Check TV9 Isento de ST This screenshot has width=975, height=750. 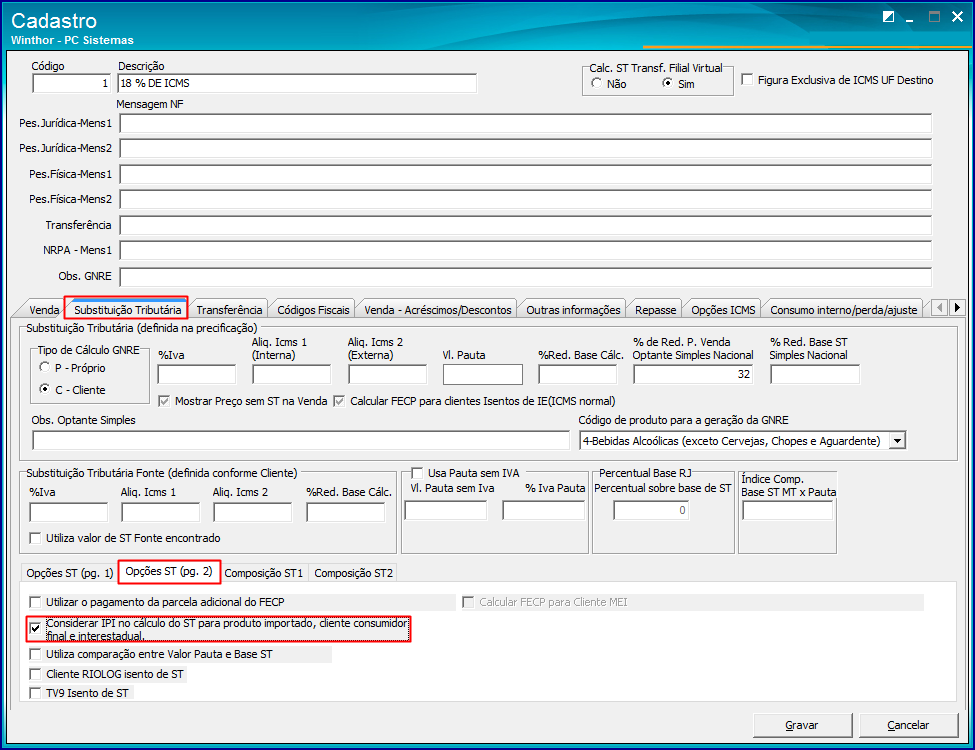coord(35,693)
